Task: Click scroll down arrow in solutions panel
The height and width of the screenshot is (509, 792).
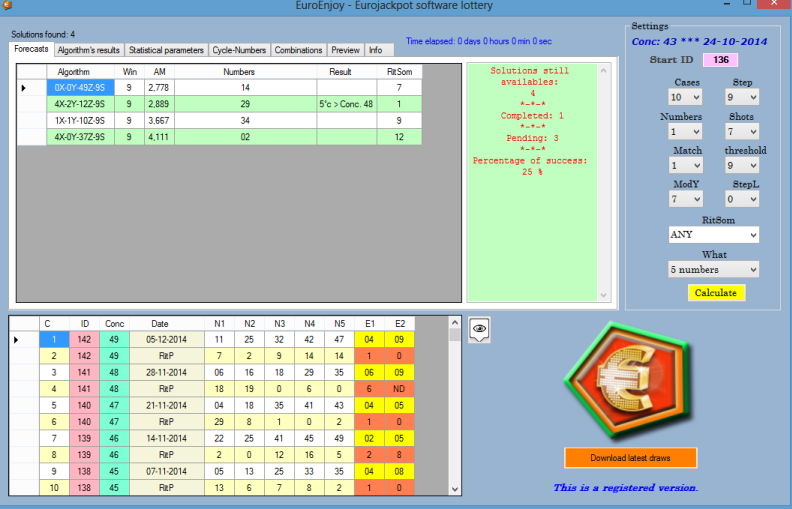Action: pyautogui.click(x=603, y=295)
